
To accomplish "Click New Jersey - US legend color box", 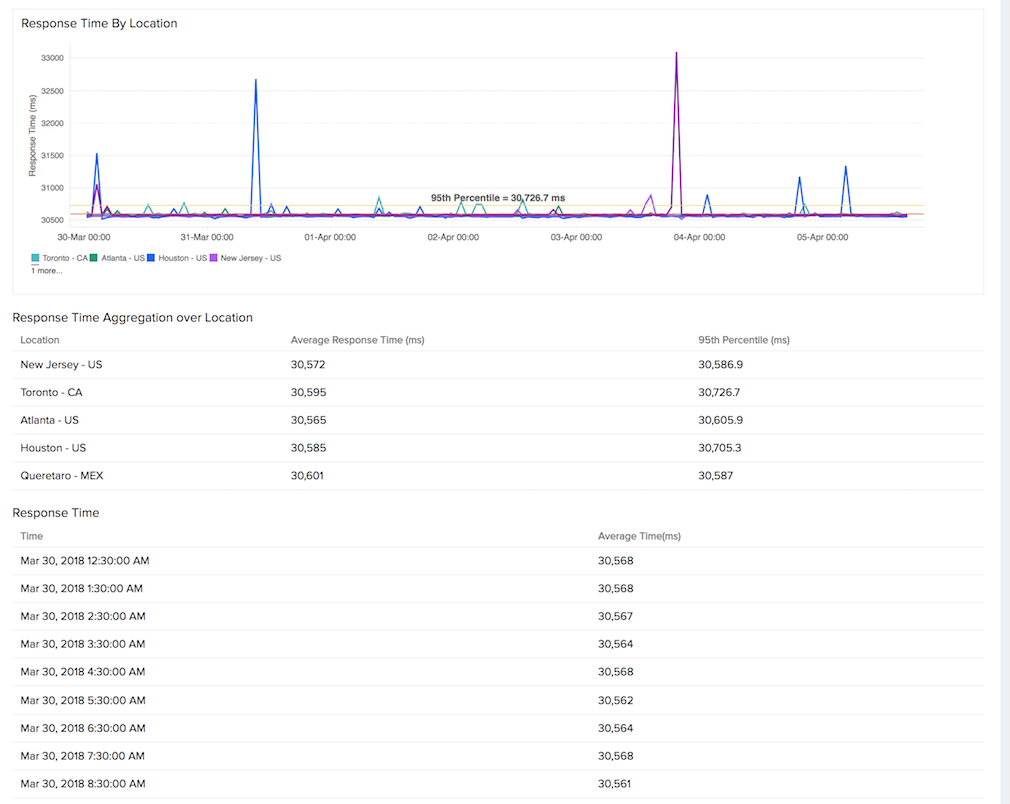I will (x=214, y=258).
